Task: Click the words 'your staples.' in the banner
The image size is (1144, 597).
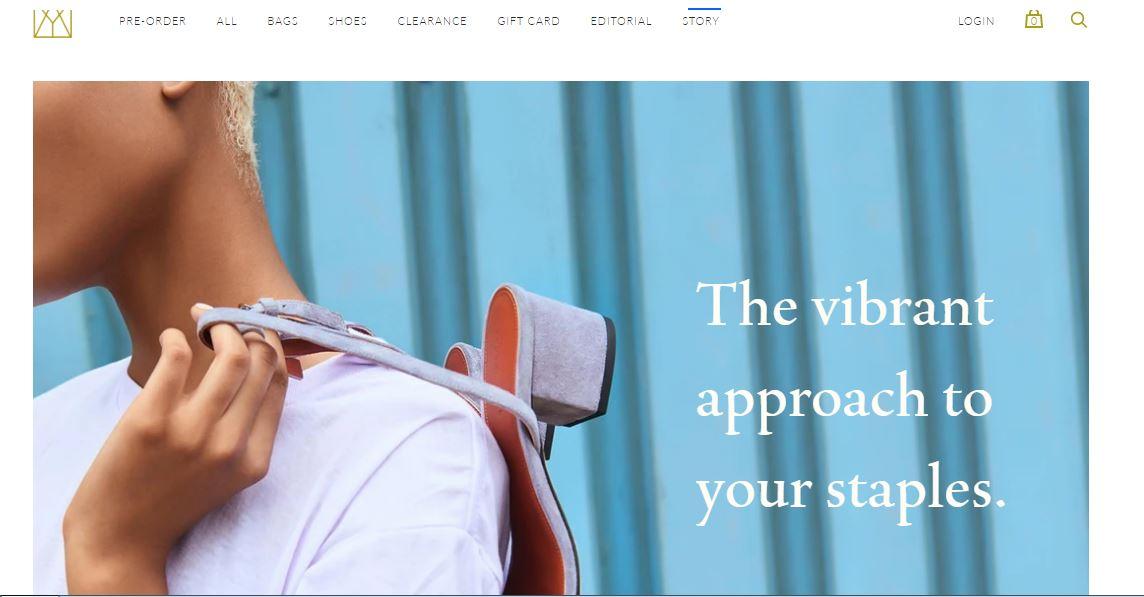Action: (850, 491)
